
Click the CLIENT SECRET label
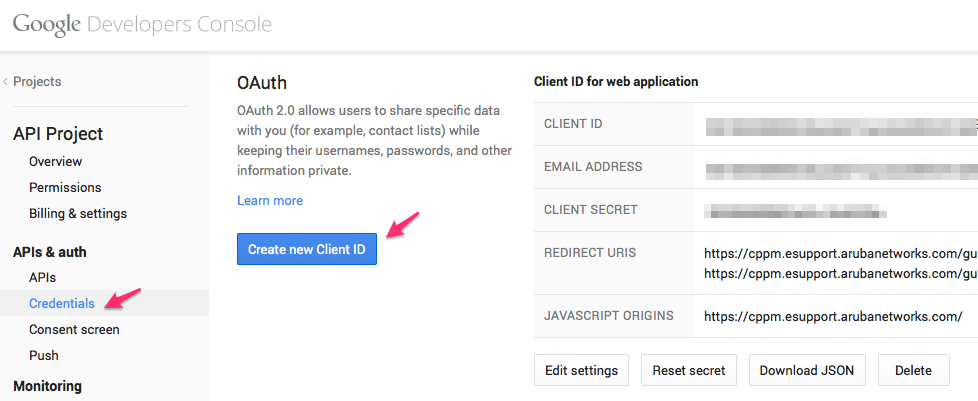591,210
